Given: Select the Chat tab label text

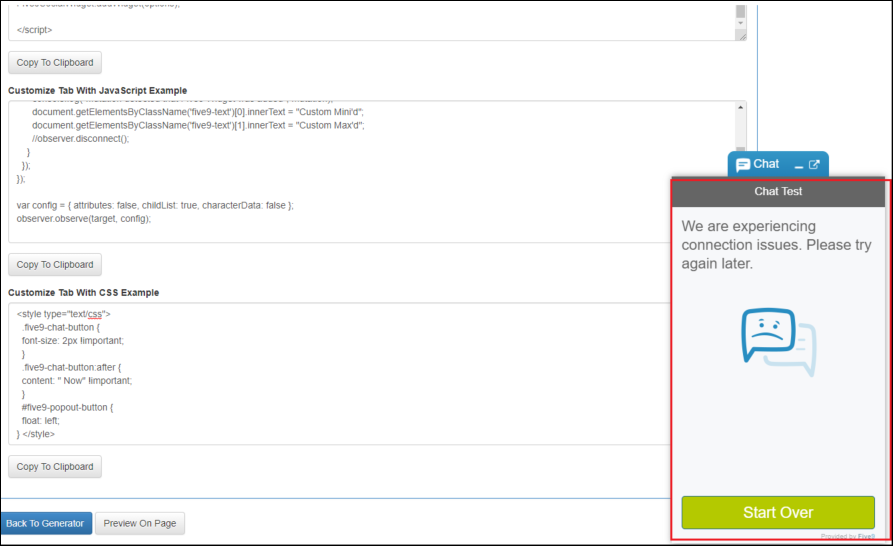Looking at the screenshot, I should click(x=766, y=164).
